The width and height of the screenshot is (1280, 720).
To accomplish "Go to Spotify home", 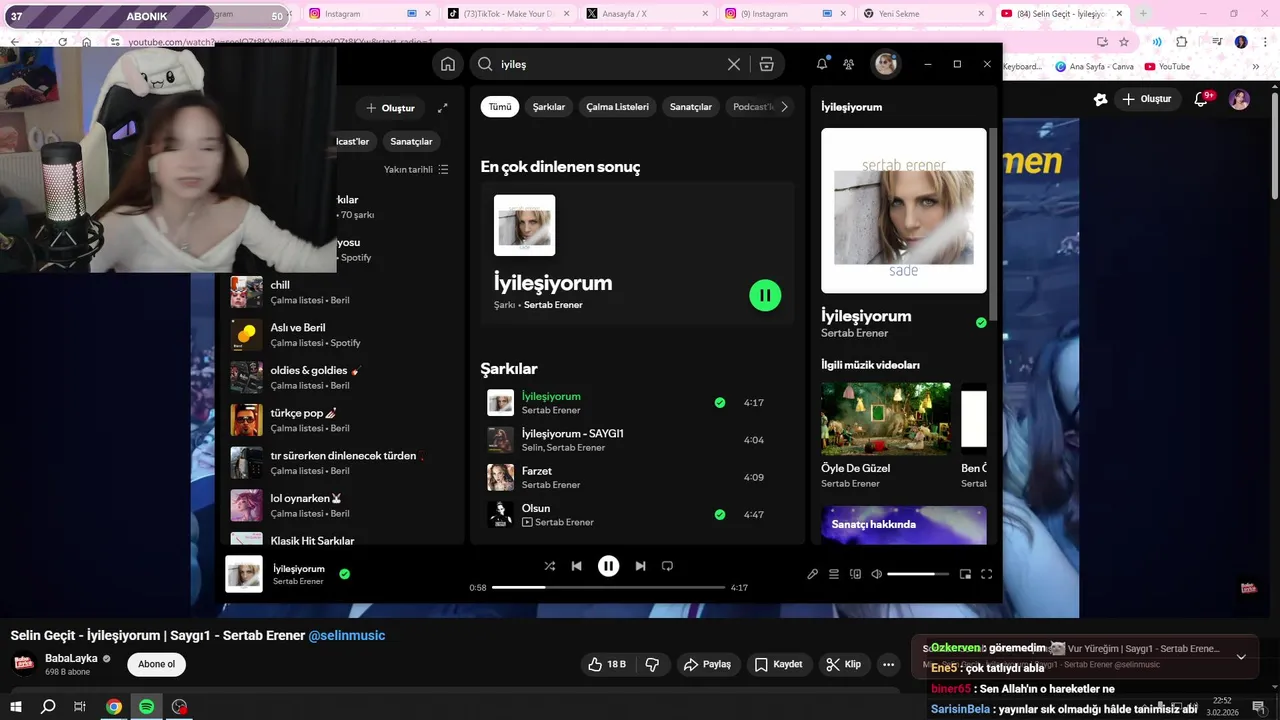I will pyautogui.click(x=448, y=64).
